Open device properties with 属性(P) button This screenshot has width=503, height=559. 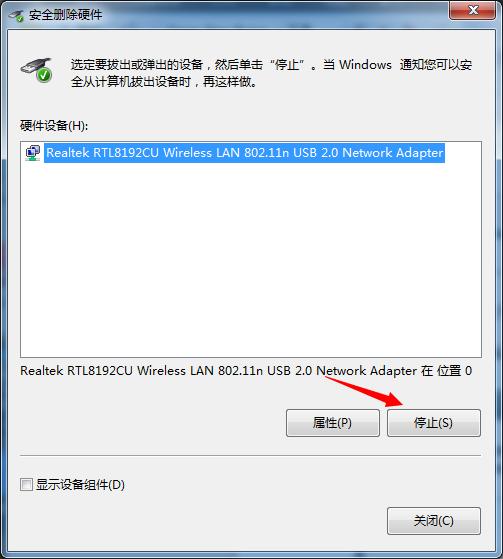click(x=333, y=423)
